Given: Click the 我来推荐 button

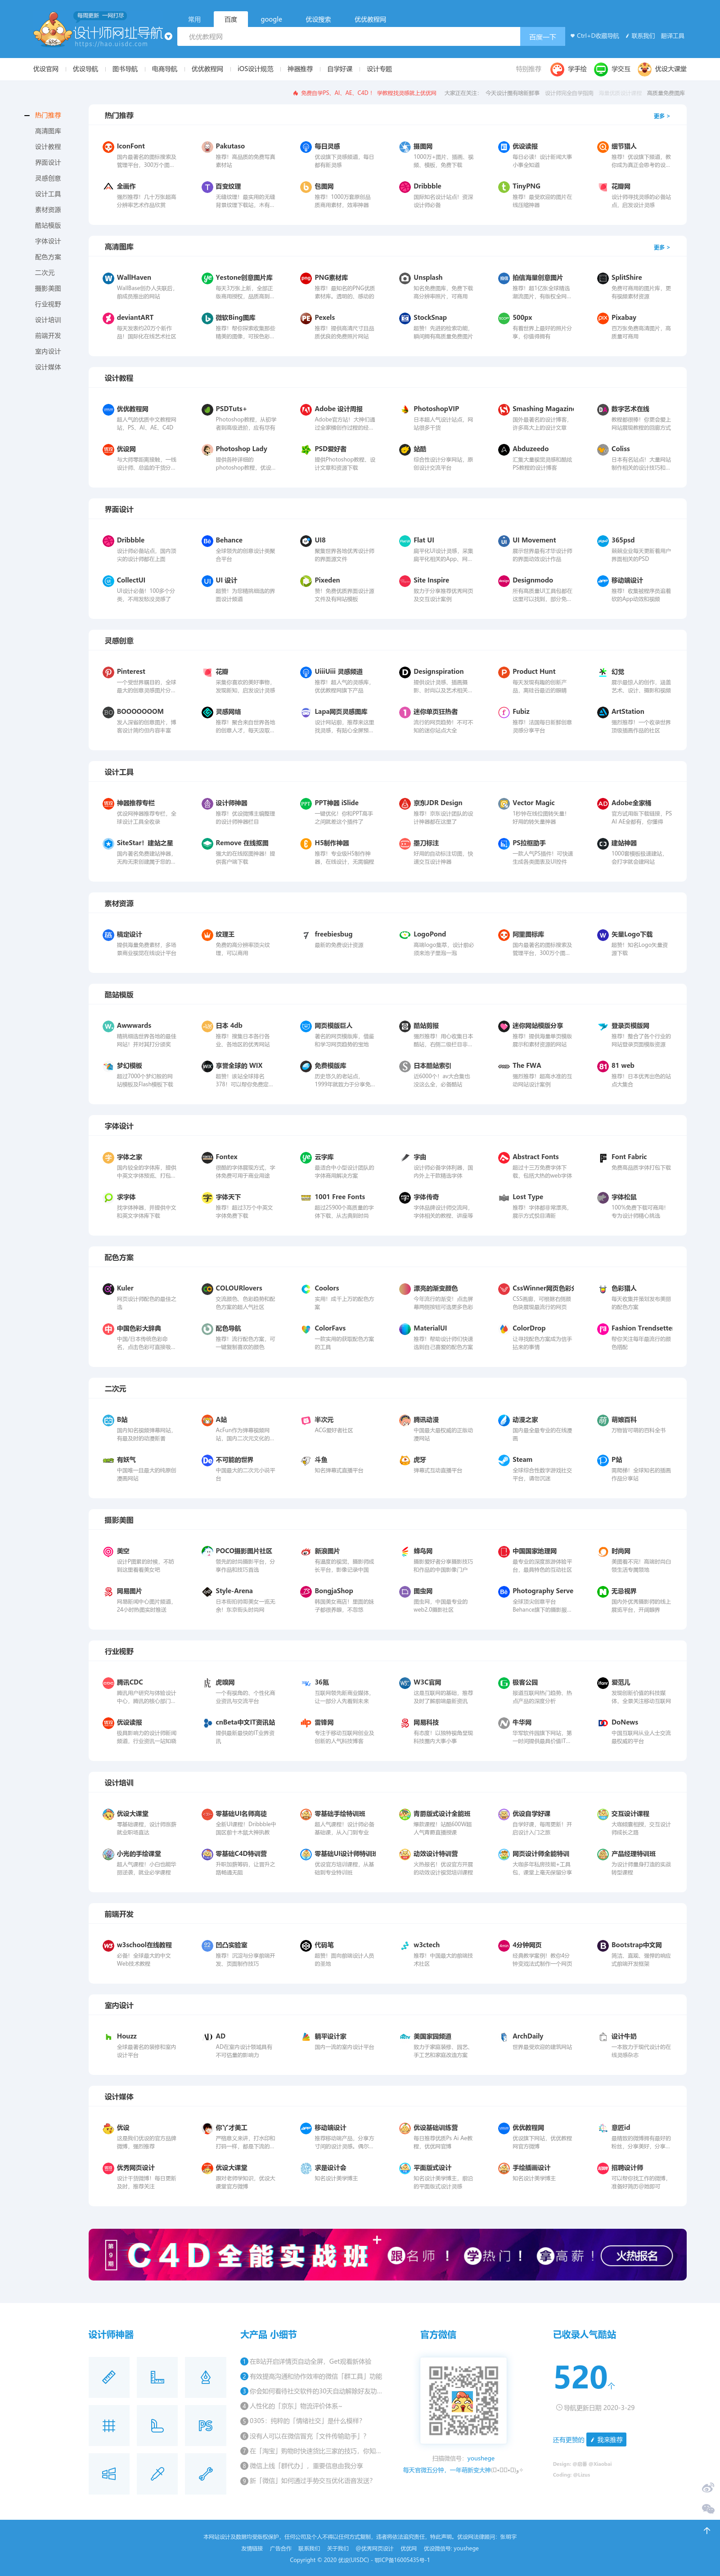Looking at the screenshot, I should 607,2439.
